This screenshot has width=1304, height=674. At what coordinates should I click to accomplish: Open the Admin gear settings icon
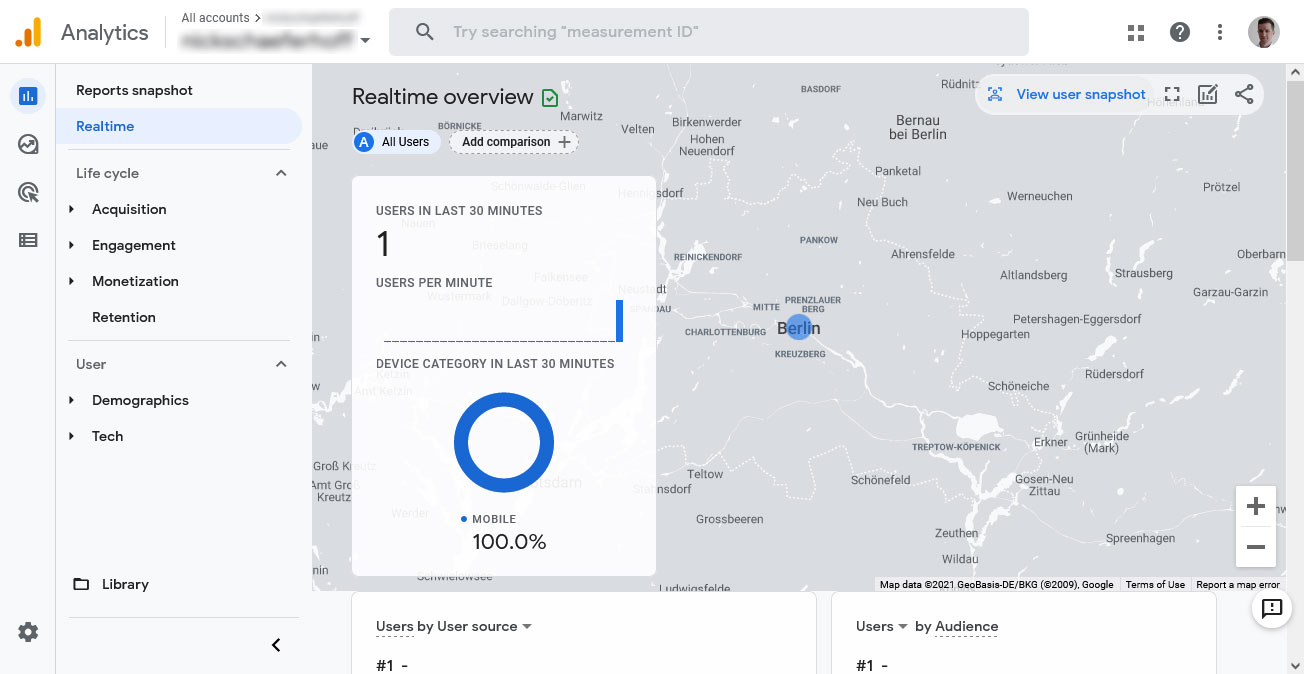[x=28, y=632]
